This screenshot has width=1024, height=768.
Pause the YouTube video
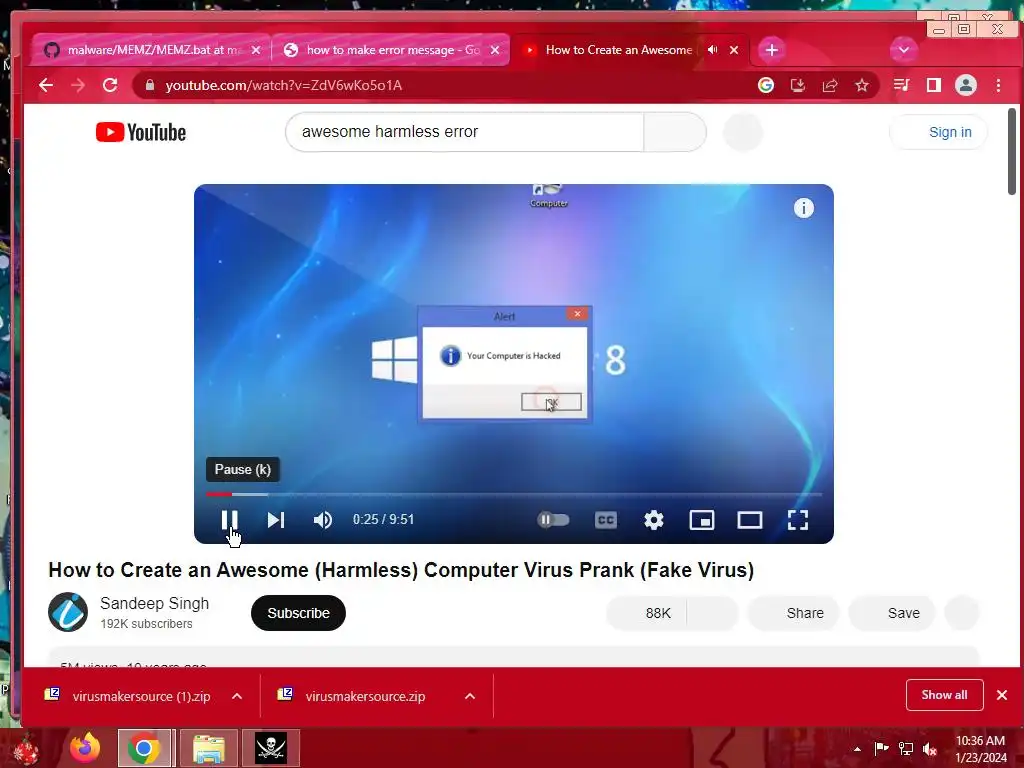pyautogui.click(x=229, y=520)
